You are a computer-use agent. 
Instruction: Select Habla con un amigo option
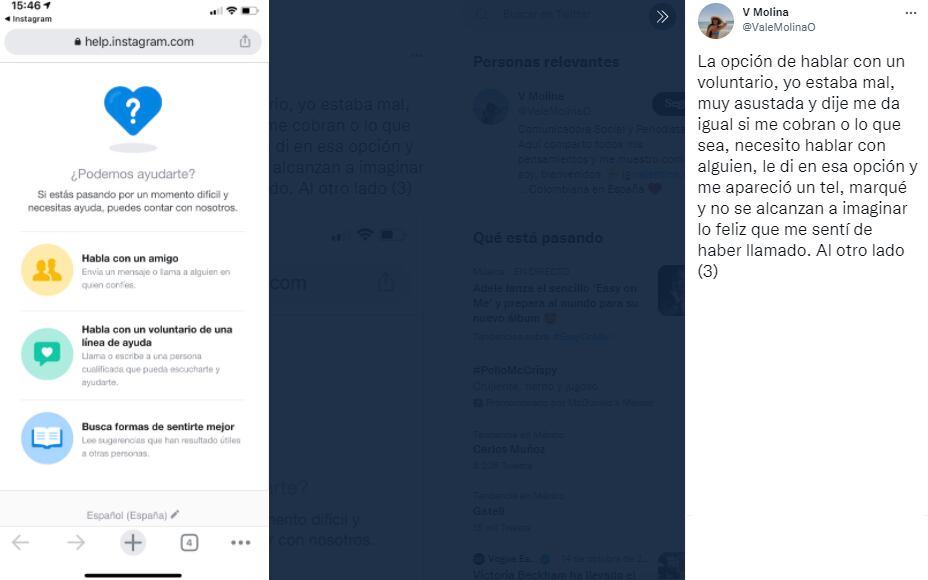click(x=133, y=270)
